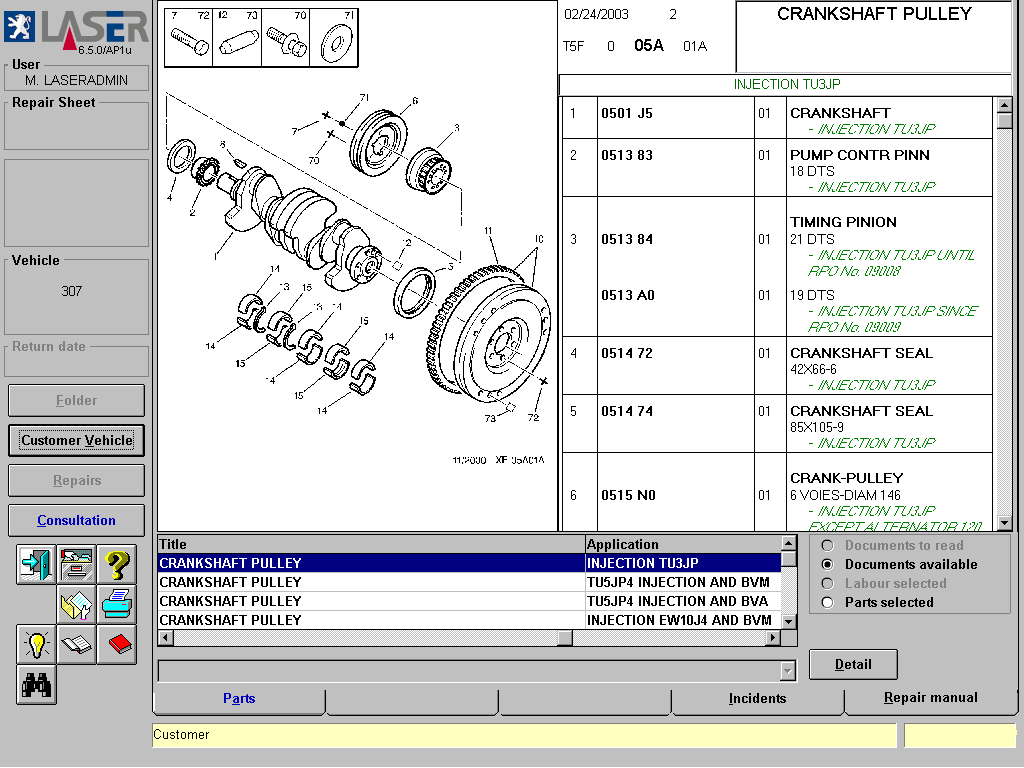The height and width of the screenshot is (768, 1024).
Task: Click the Title list vertical scroll thumb
Action: point(789,558)
